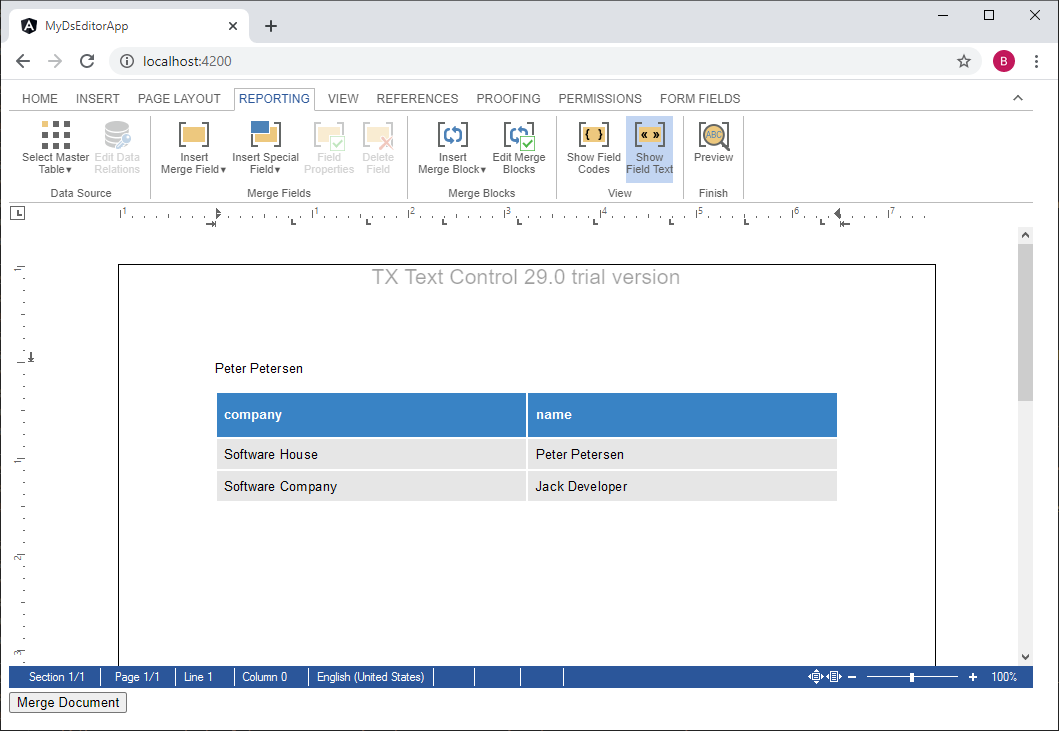Click the vertical scrollbar thumb
Image resolution: width=1059 pixels, height=731 pixels.
click(1025, 322)
